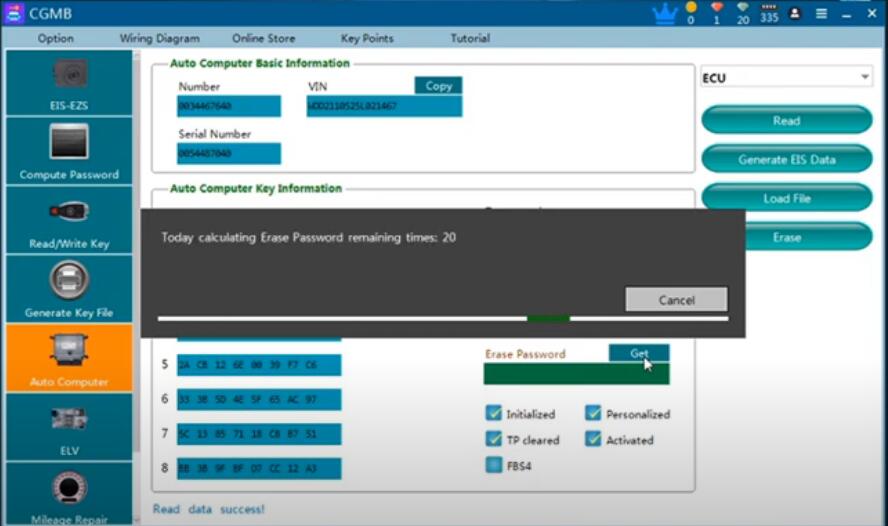Toggle the Initialized checkbox
The image size is (888, 526).
coord(493,414)
